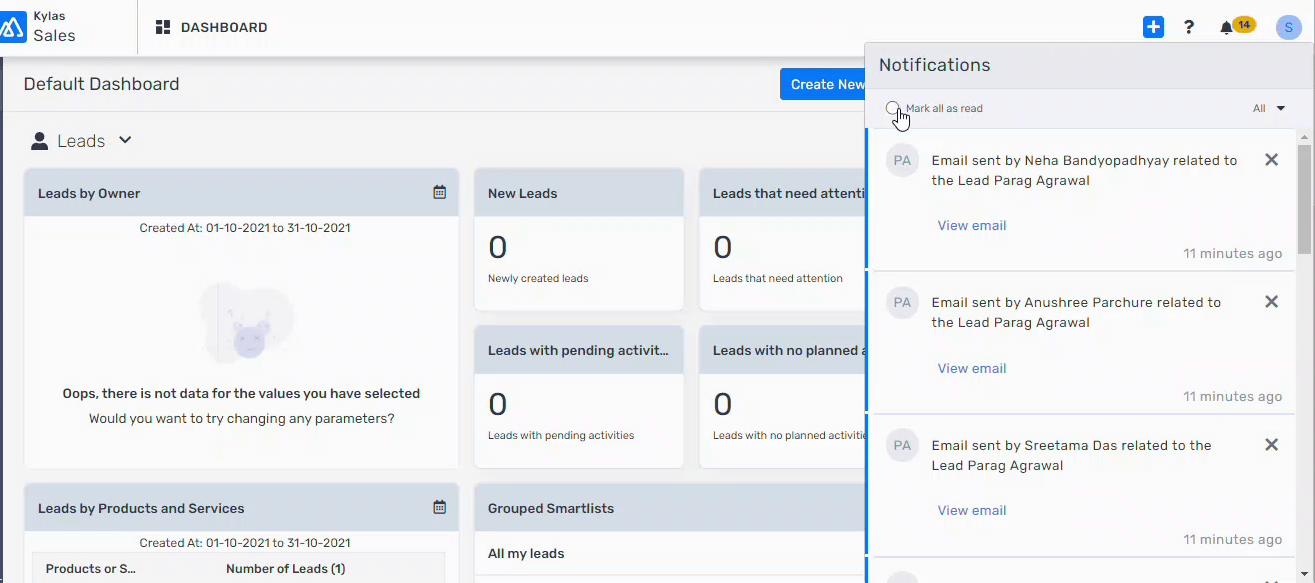The height and width of the screenshot is (583, 1315).
Task: Open the Dashboard grid menu icon
Action: tap(163, 27)
